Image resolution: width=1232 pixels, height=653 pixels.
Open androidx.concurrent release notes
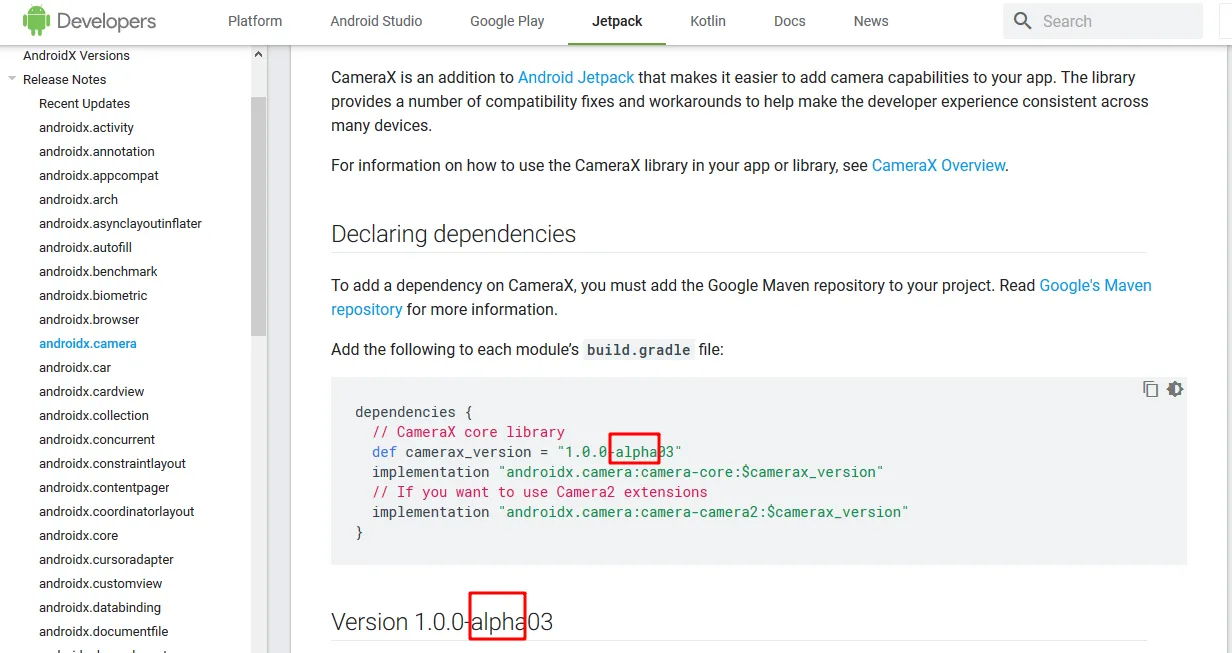coord(97,439)
